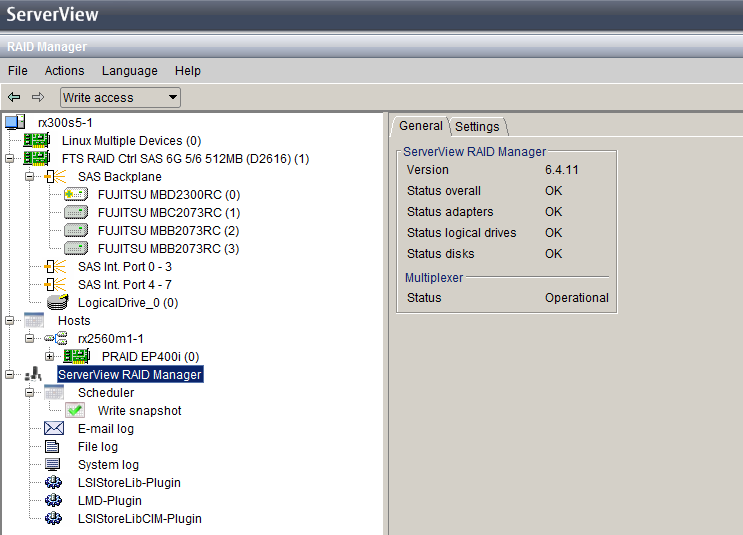Click the File log document icon
Viewport: 743px width, 535px height.
(52, 446)
